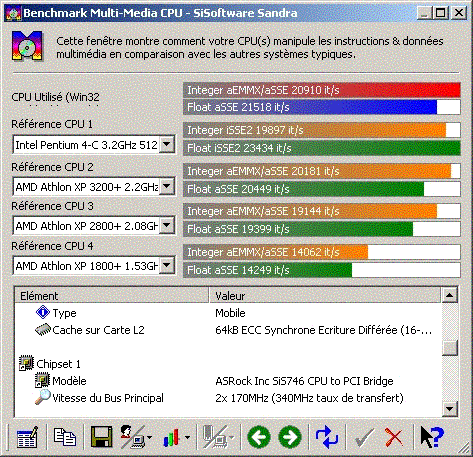Click the Valeur column header

point(325,295)
